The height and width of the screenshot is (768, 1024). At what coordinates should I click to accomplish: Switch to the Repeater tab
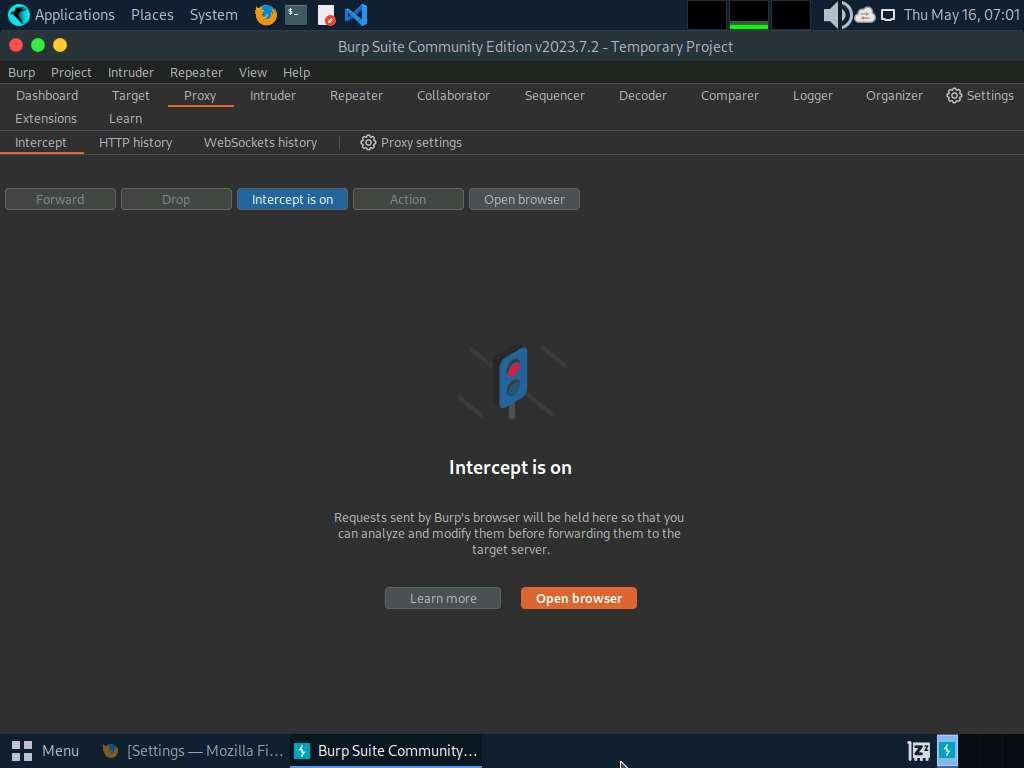pos(356,95)
